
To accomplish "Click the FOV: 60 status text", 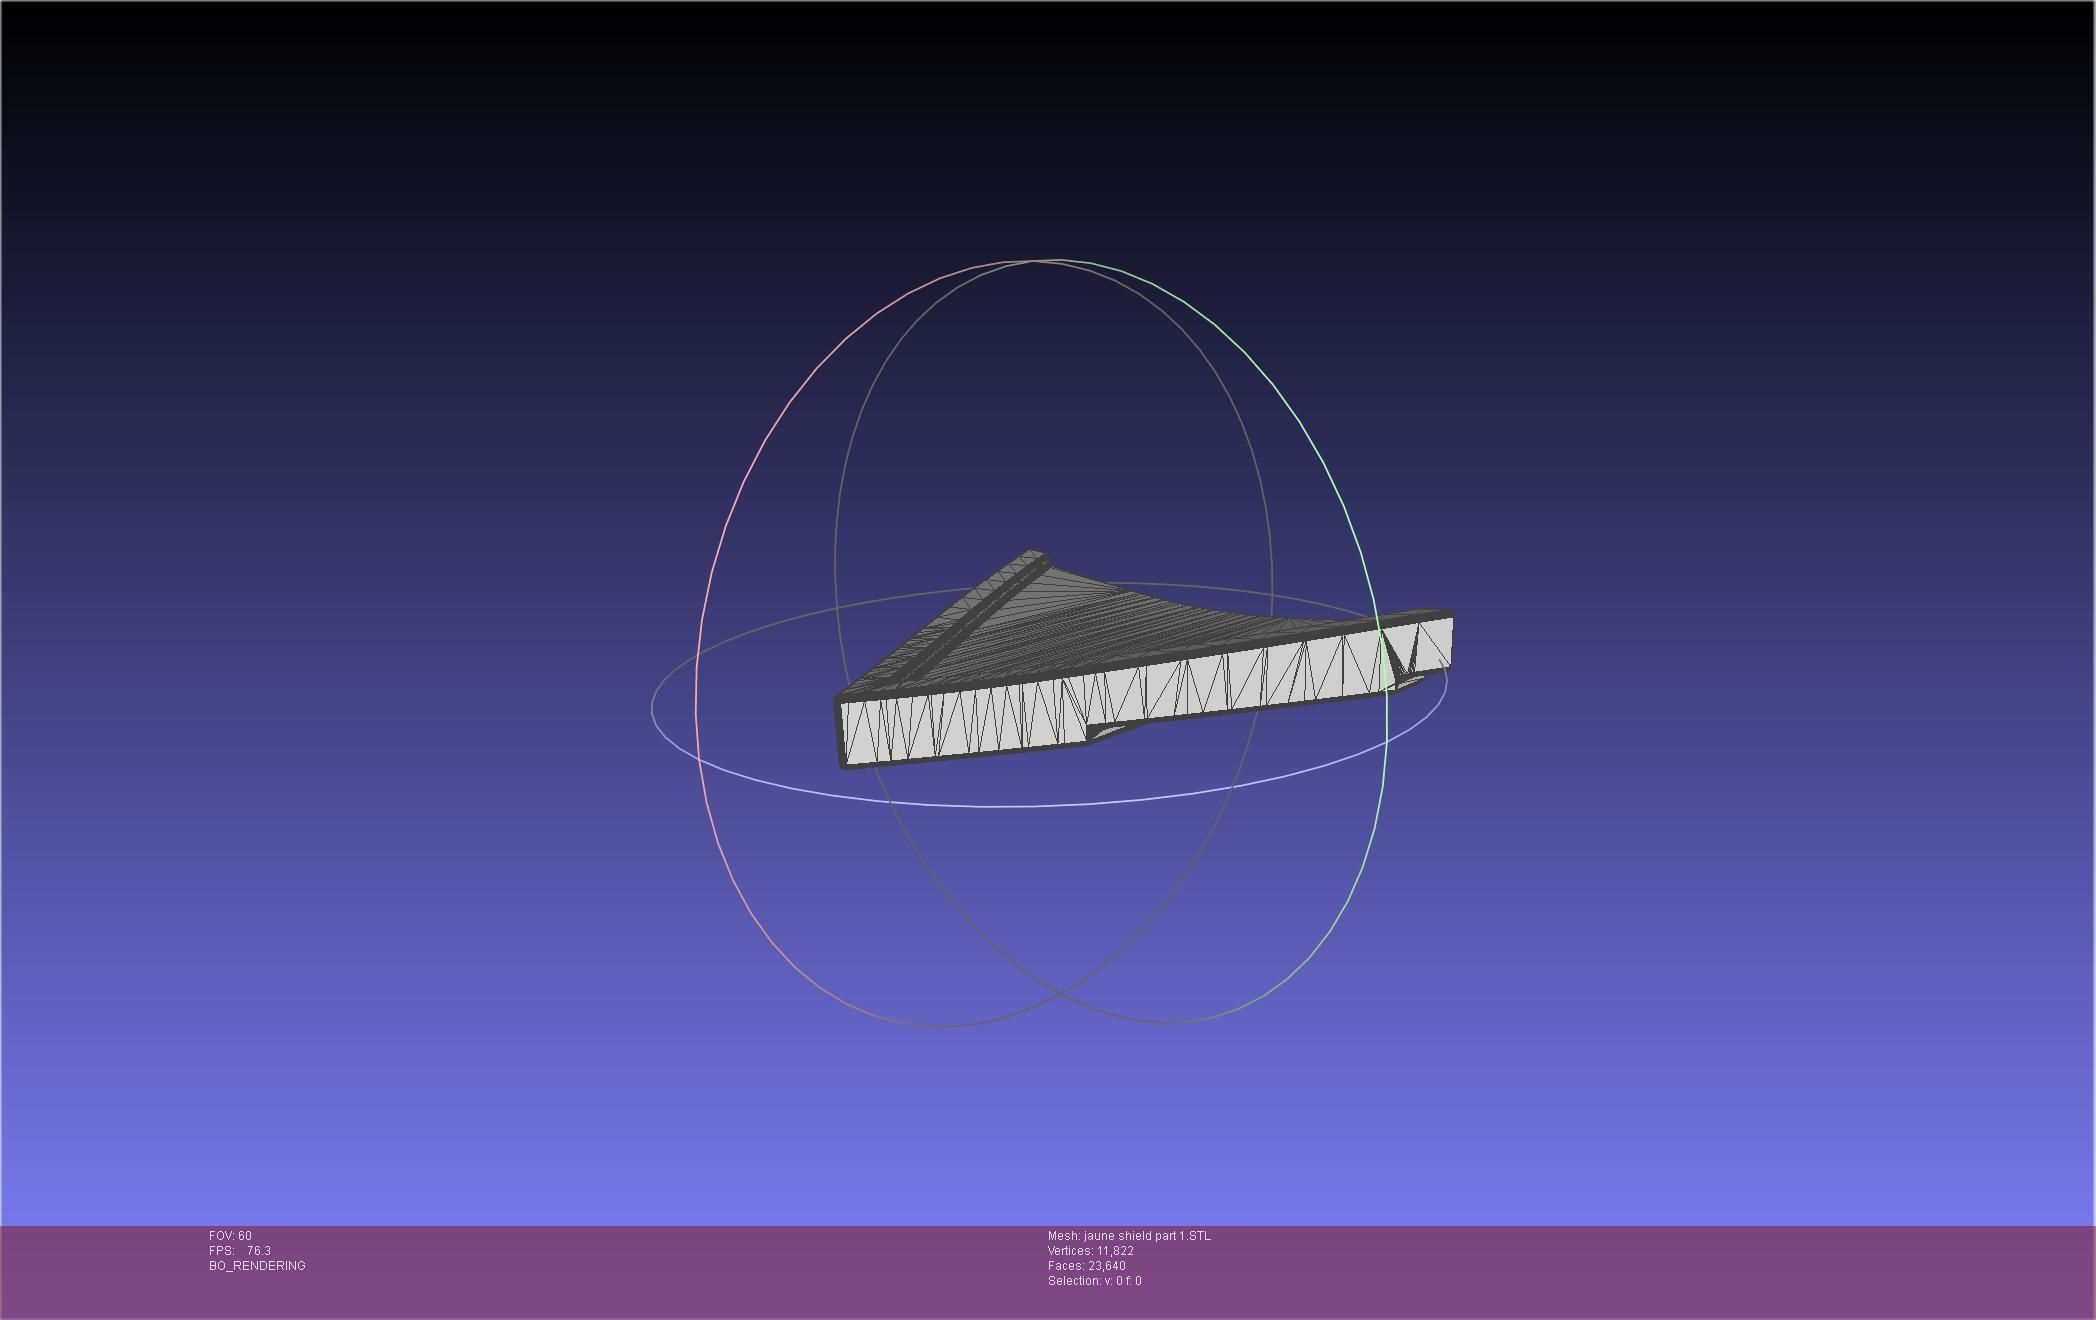I will pos(230,1236).
